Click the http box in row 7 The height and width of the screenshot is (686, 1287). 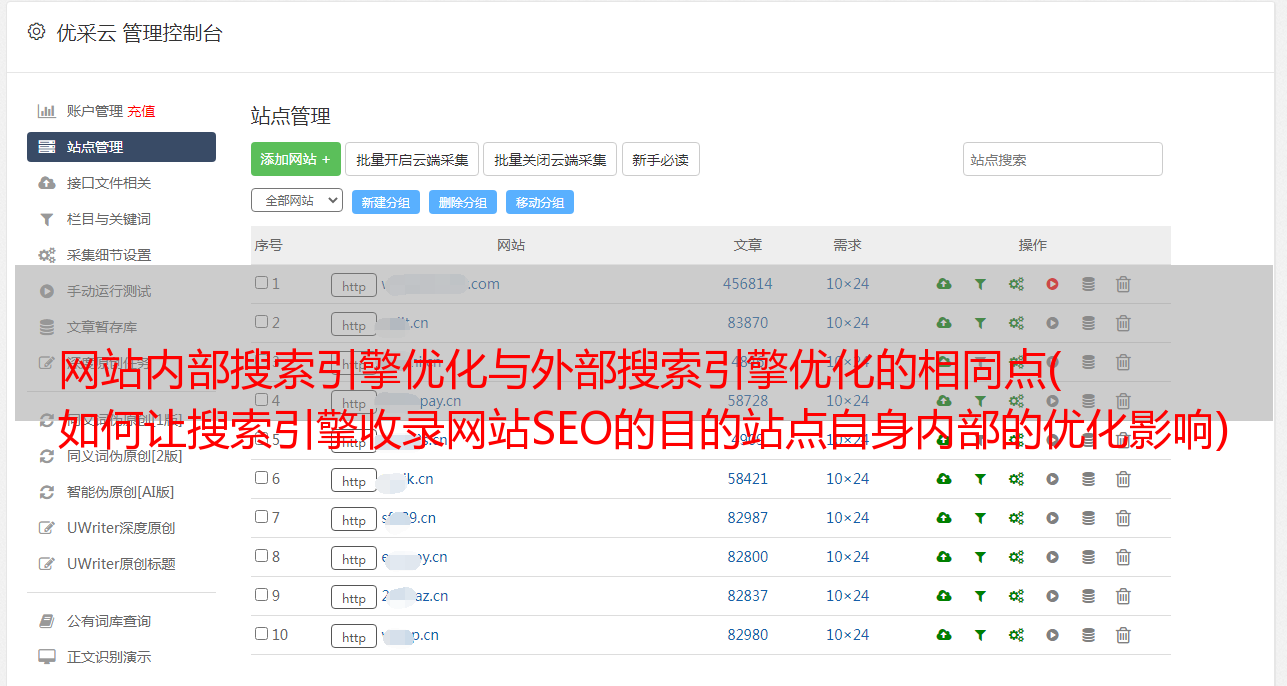(354, 520)
